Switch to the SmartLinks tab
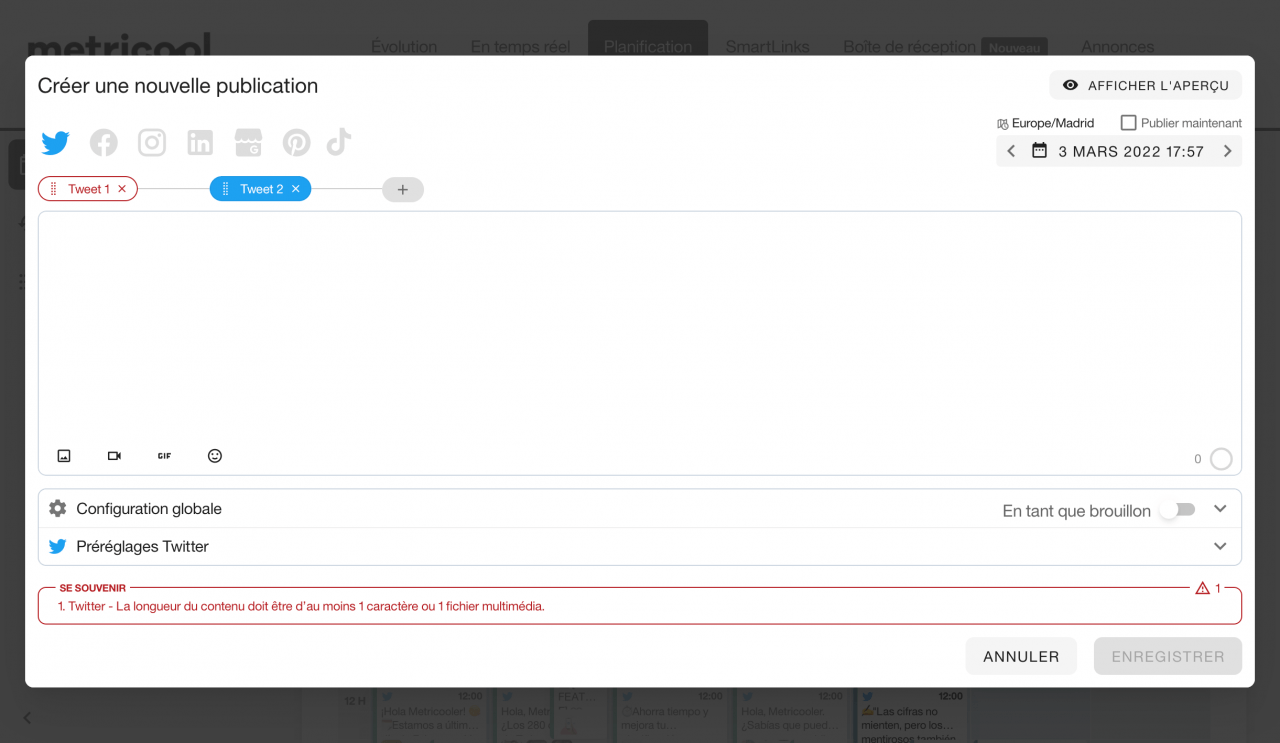Viewport: 1280px width, 743px height. click(x=767, y=46)
